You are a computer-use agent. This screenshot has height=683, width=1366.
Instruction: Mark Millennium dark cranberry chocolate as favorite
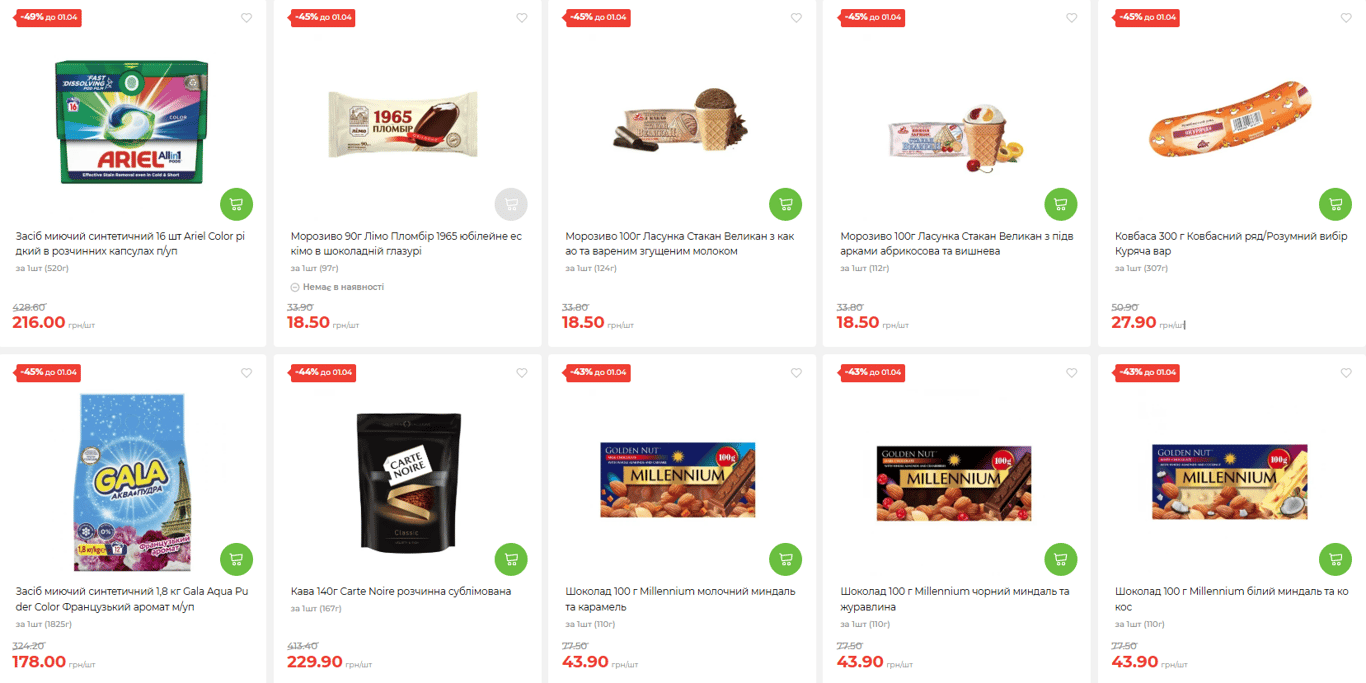[x=1072, y=373]
